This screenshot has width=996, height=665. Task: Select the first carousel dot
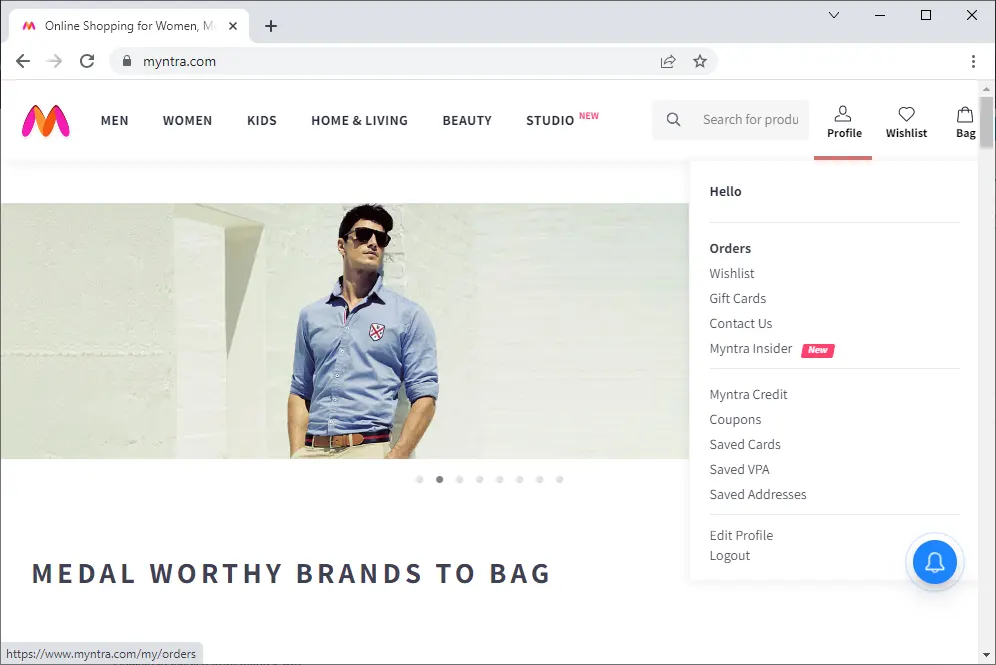tap(419, 480)
